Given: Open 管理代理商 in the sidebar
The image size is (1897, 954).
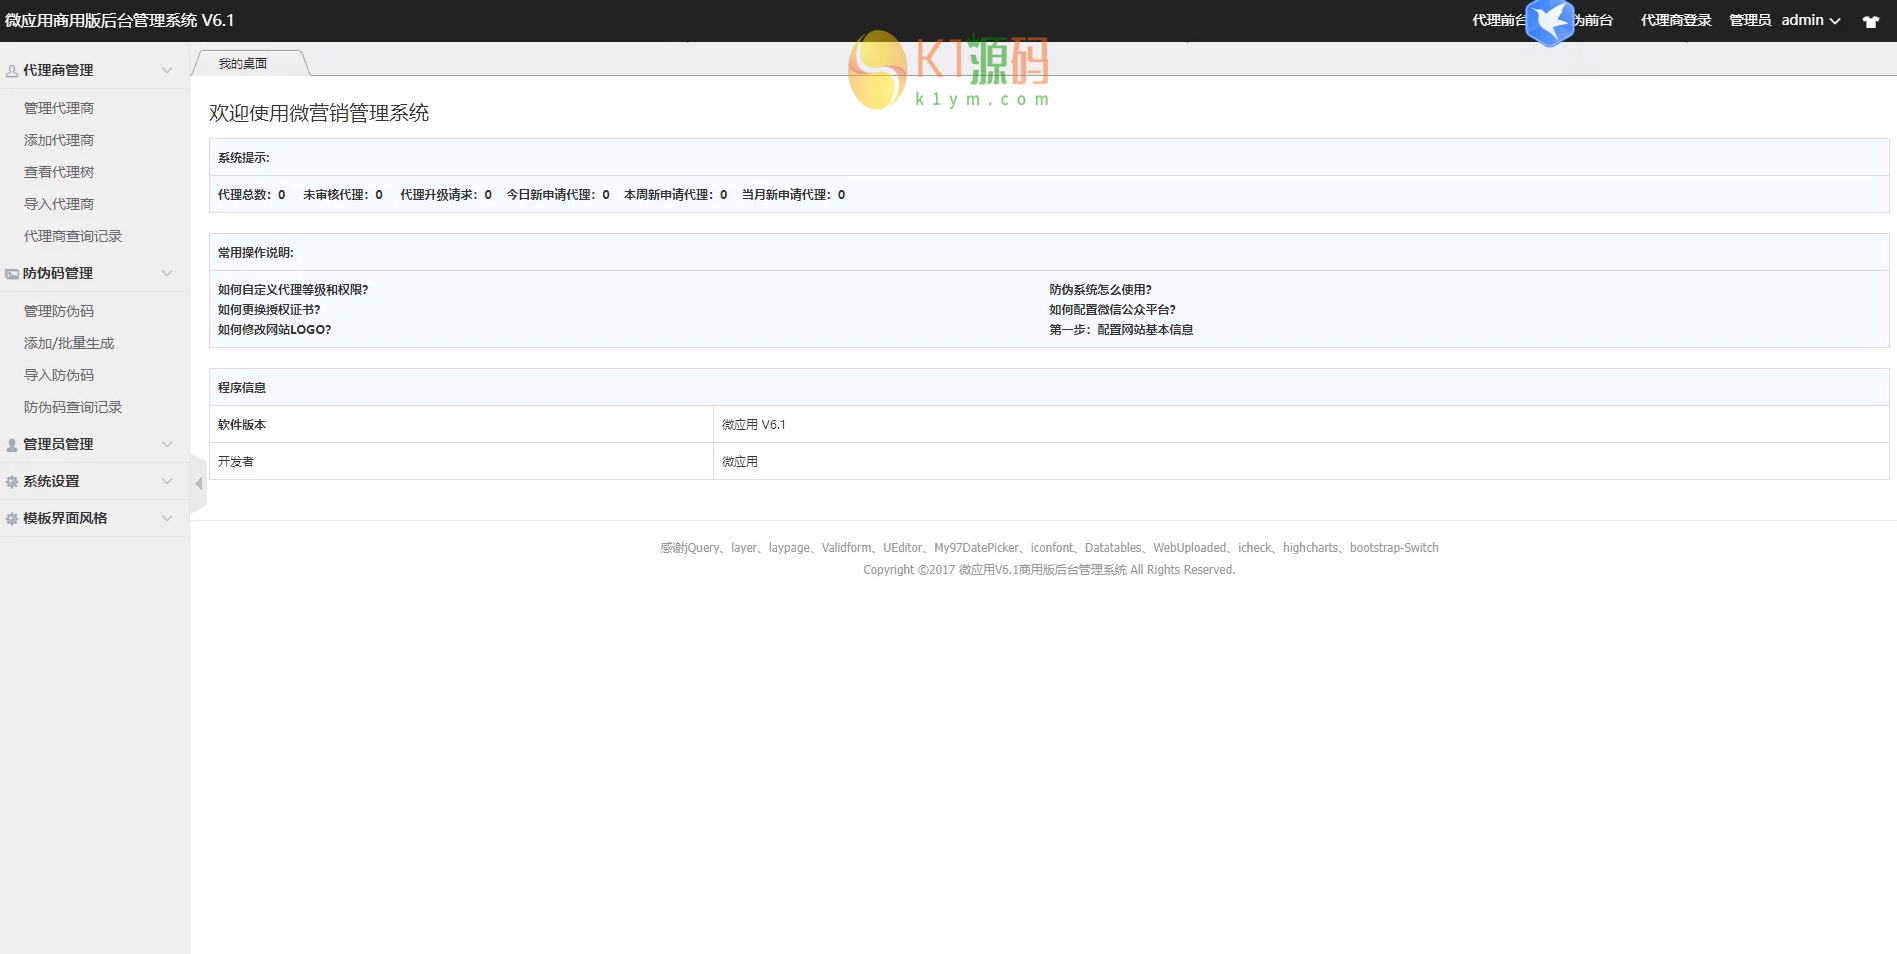Looking at the screenshot, I should 59,108.
